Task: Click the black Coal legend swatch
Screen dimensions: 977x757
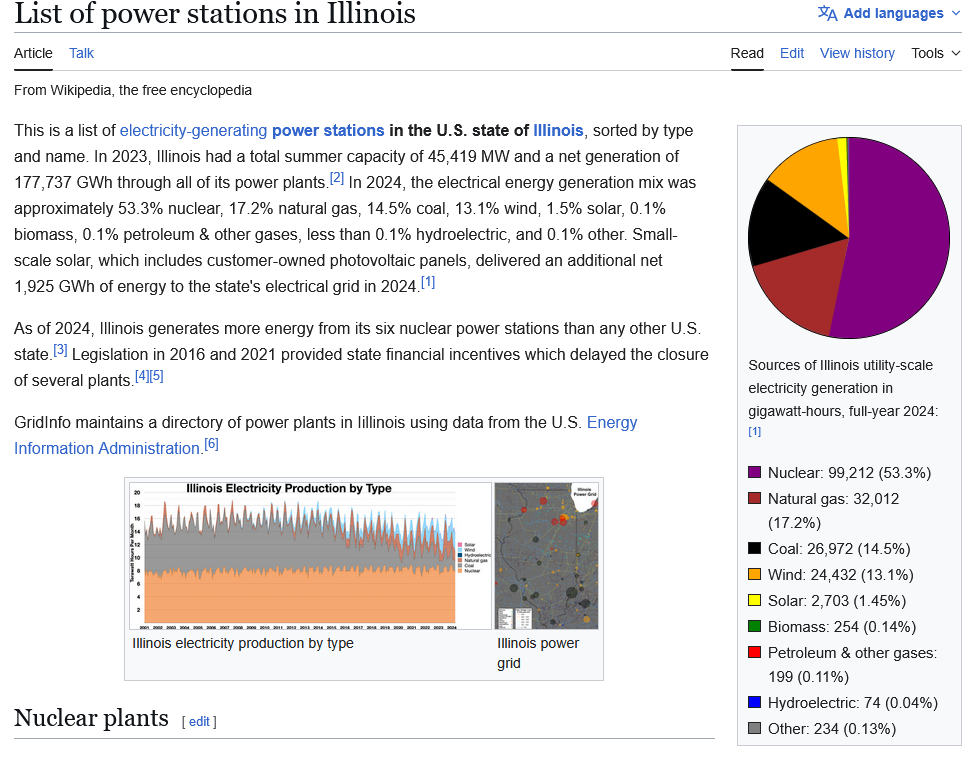Action: [x=755, y=548]
